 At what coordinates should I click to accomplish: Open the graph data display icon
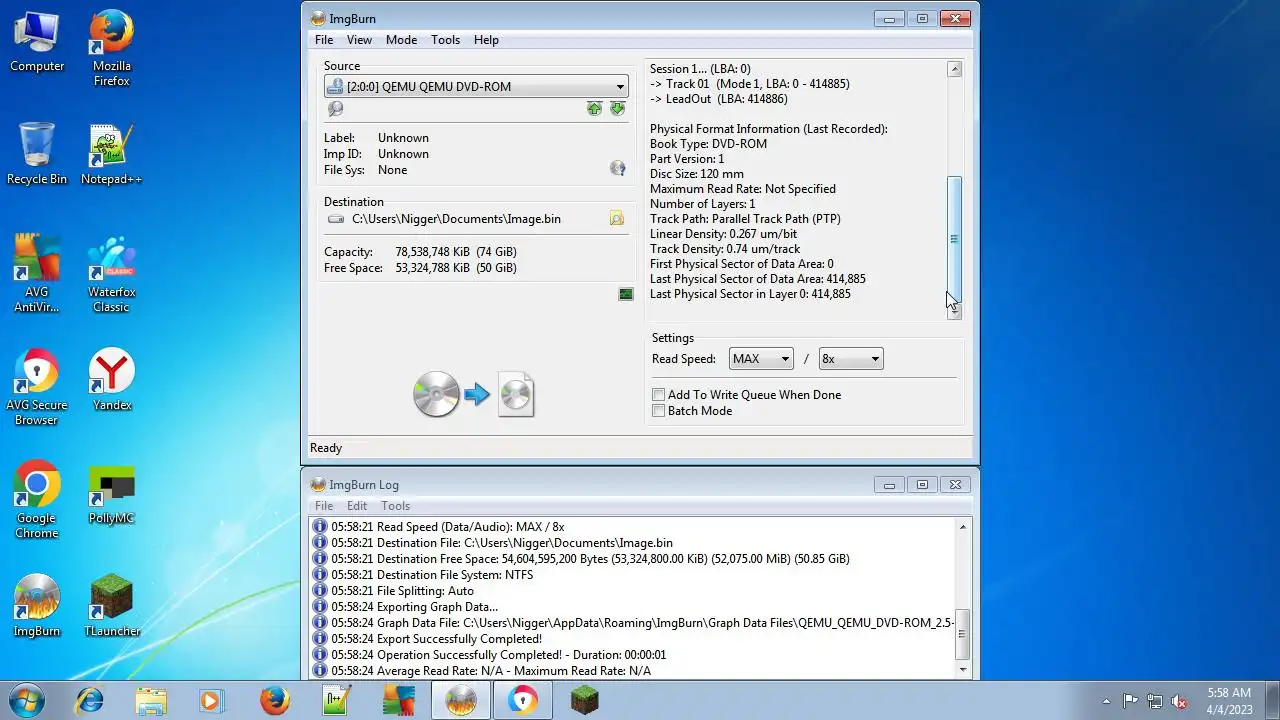click(x=626, y=294)
